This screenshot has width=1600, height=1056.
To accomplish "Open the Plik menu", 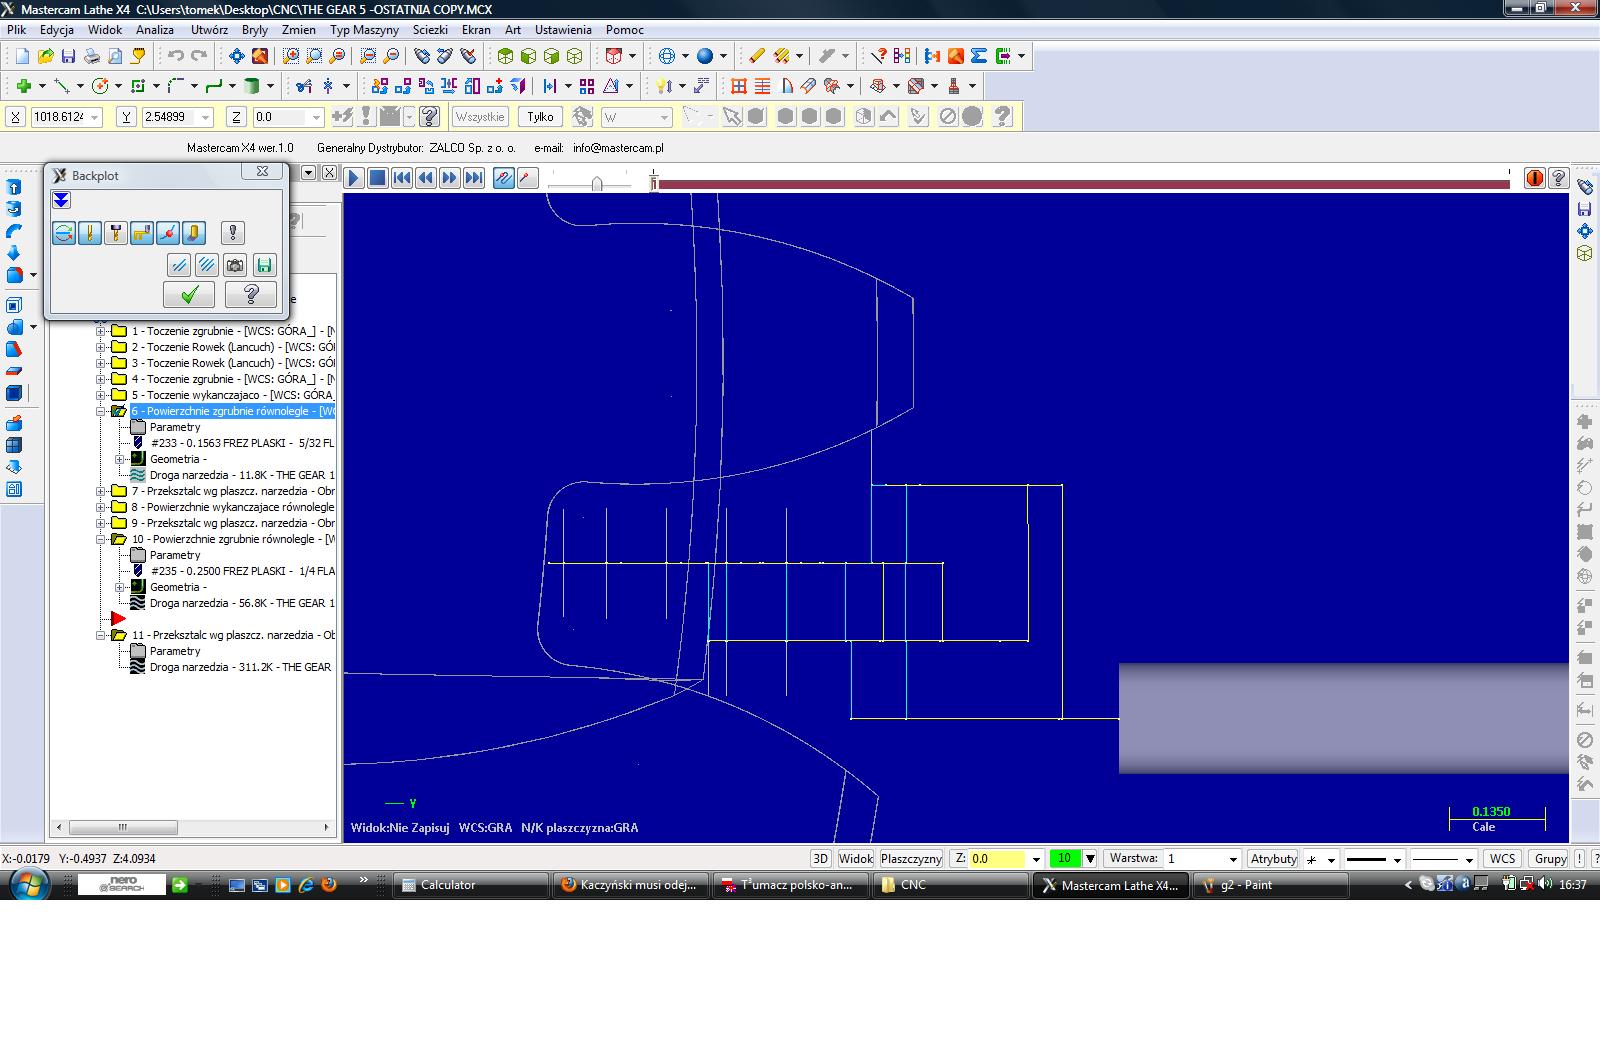I will [17, 30].
